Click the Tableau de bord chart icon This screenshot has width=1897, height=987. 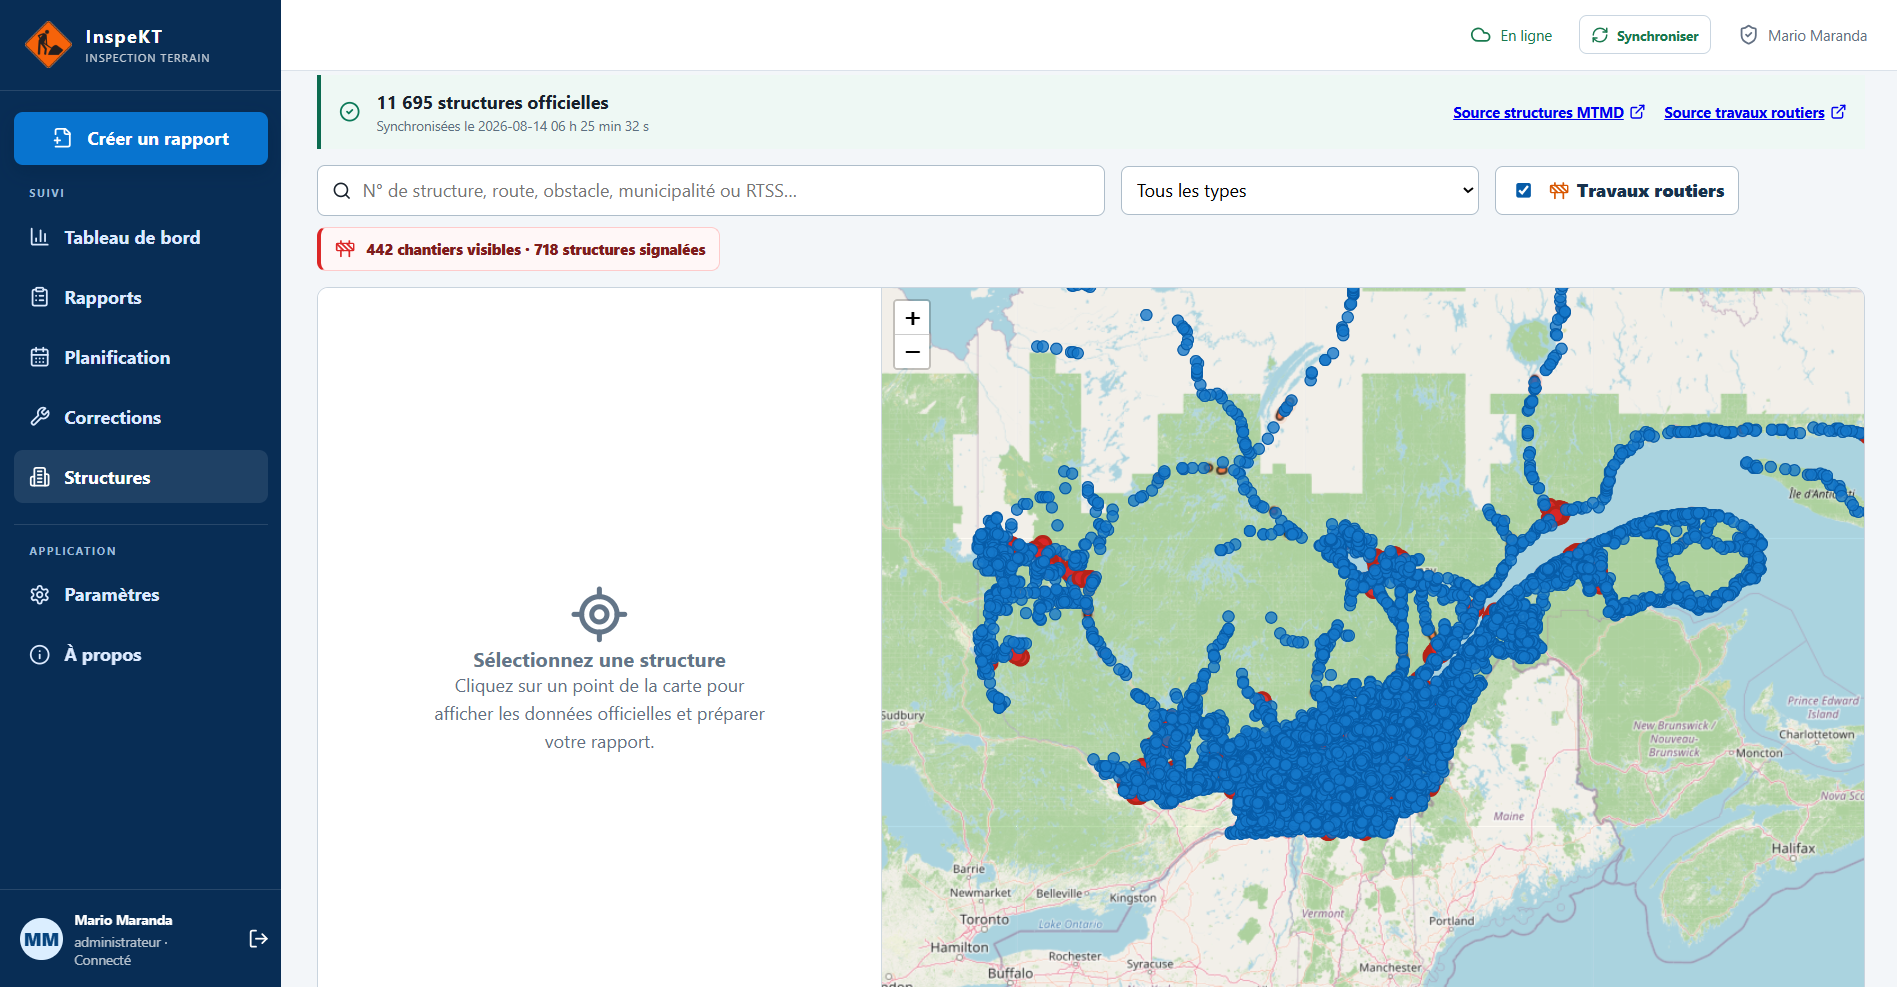[40, 237]
